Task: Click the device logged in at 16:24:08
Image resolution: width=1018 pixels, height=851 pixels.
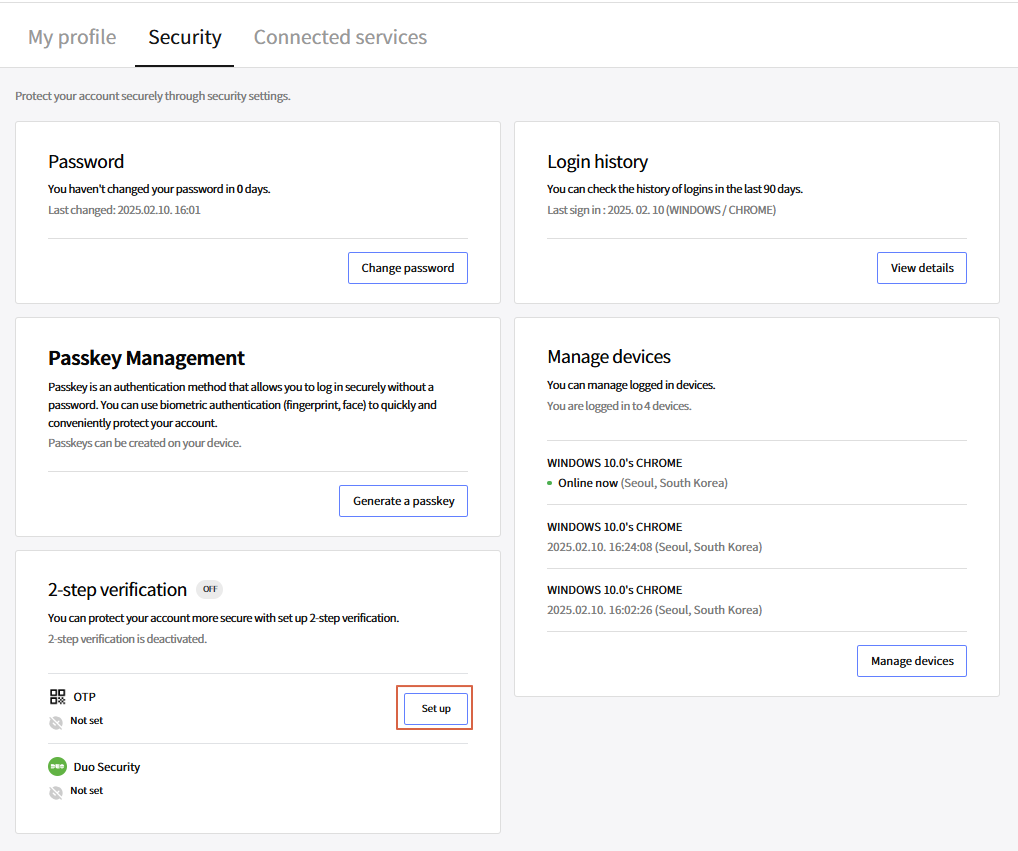Action: coord(756,537)
